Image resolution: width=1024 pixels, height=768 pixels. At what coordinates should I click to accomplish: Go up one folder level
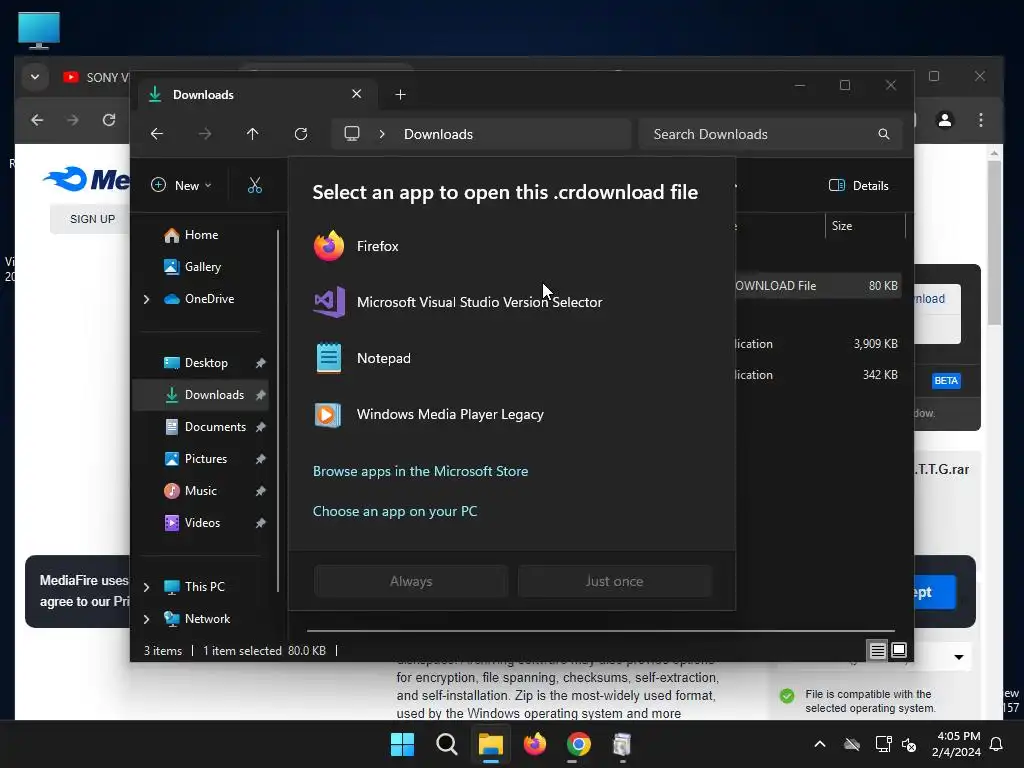(253, 134)
